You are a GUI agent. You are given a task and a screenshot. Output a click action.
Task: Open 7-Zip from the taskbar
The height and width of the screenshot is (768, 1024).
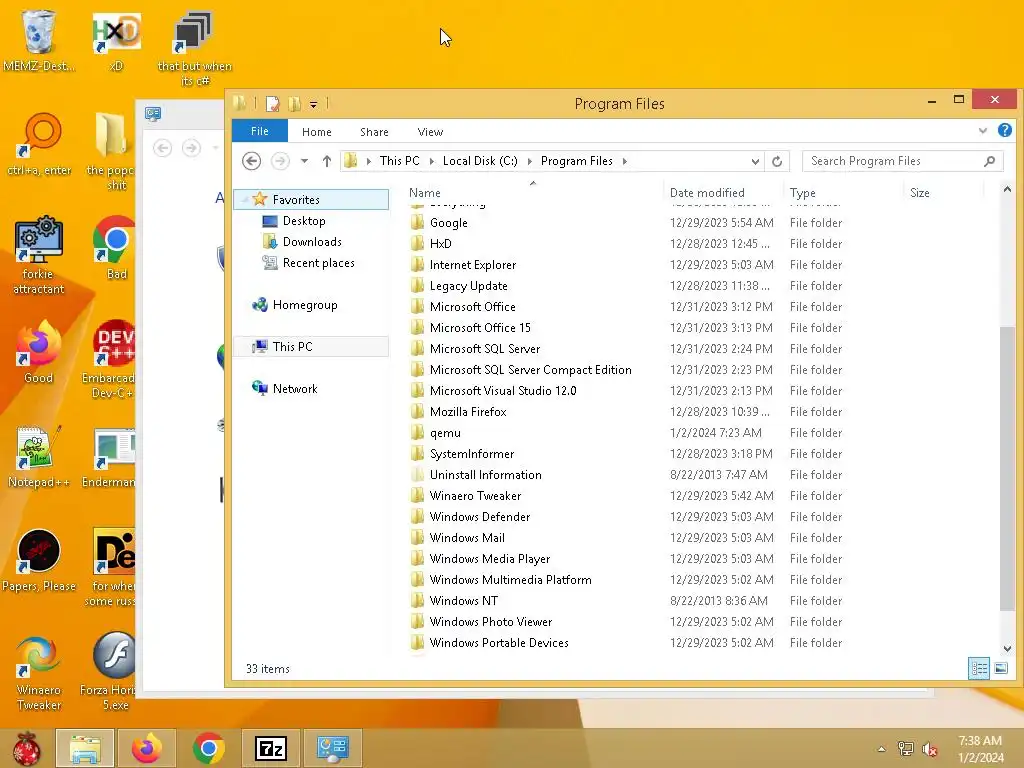point(270,748)
